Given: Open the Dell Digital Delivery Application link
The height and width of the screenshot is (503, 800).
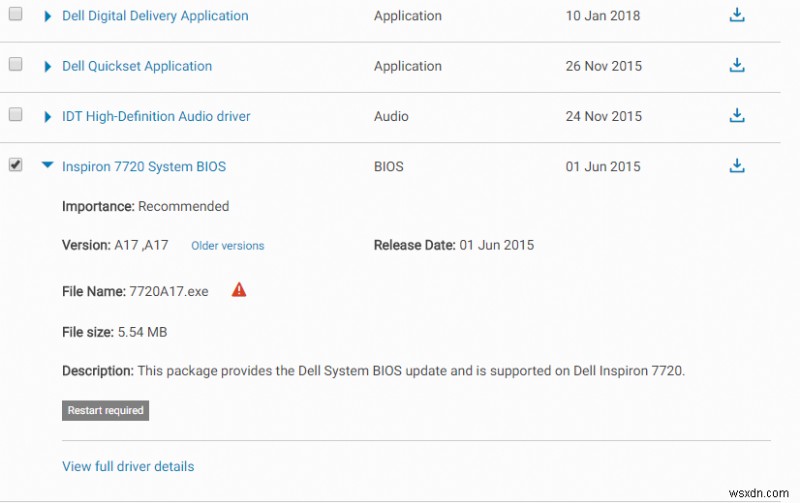Looking at the screenshot, I should [155, 16].
